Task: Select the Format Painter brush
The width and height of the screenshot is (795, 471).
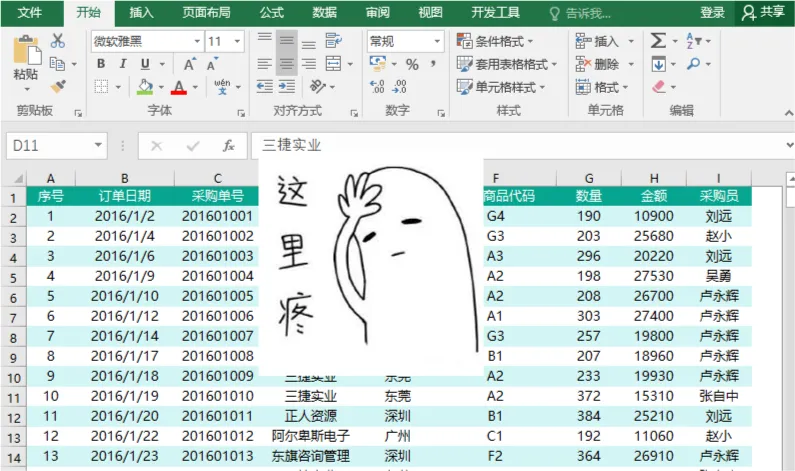Action: click(x=58, y=86)
